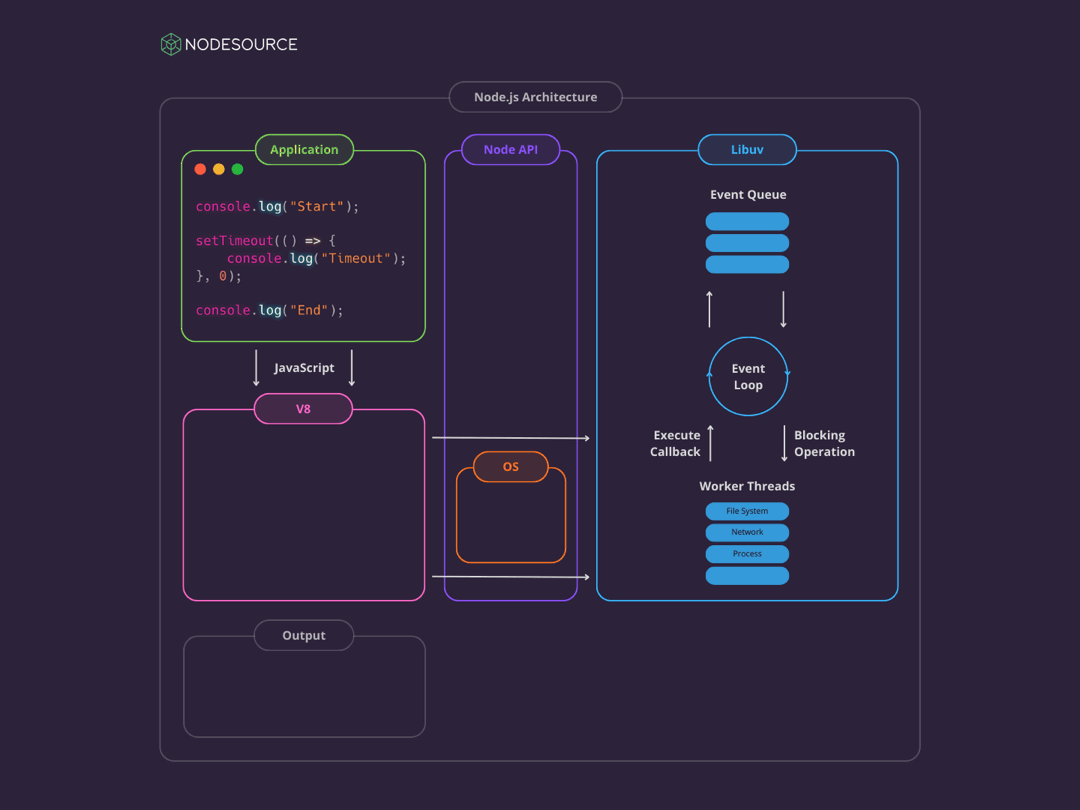
Task: Click the up arrow below Event Queue
Action: click(x=710, y=309)
